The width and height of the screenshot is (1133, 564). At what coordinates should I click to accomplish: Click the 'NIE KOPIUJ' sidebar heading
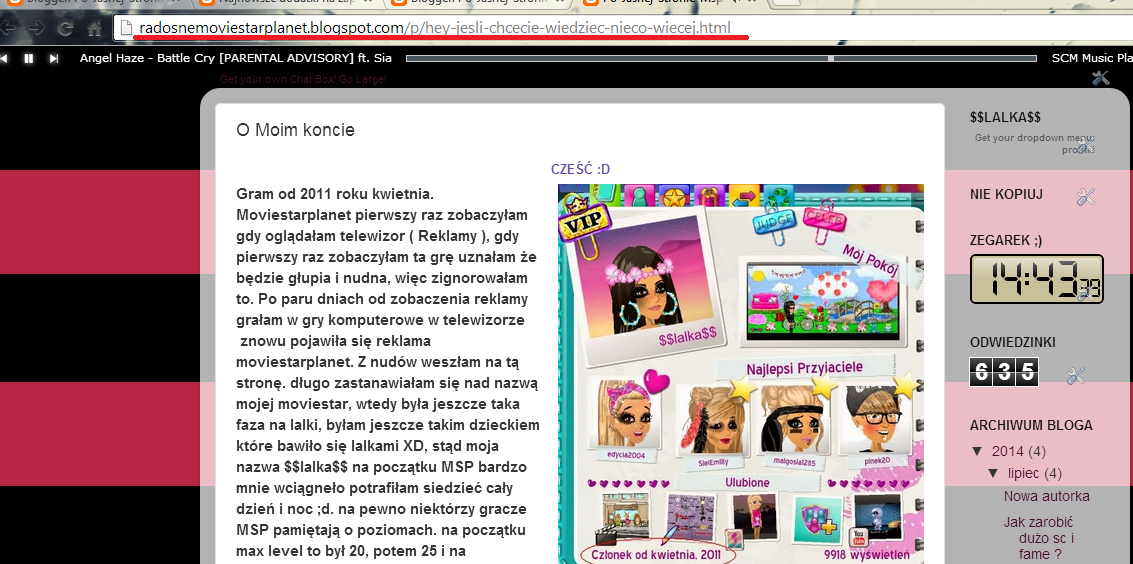(1007, 194)
